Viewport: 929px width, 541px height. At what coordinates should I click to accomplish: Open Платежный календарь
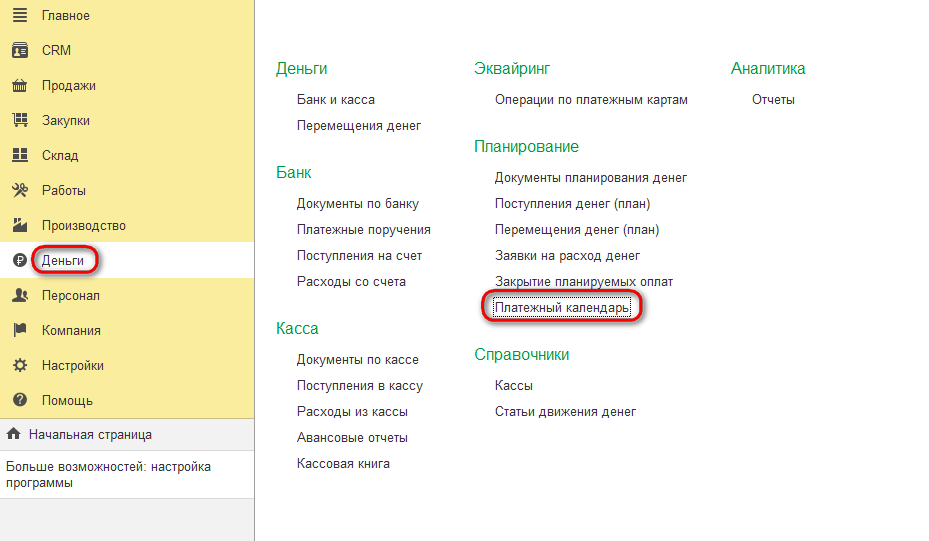562,308
